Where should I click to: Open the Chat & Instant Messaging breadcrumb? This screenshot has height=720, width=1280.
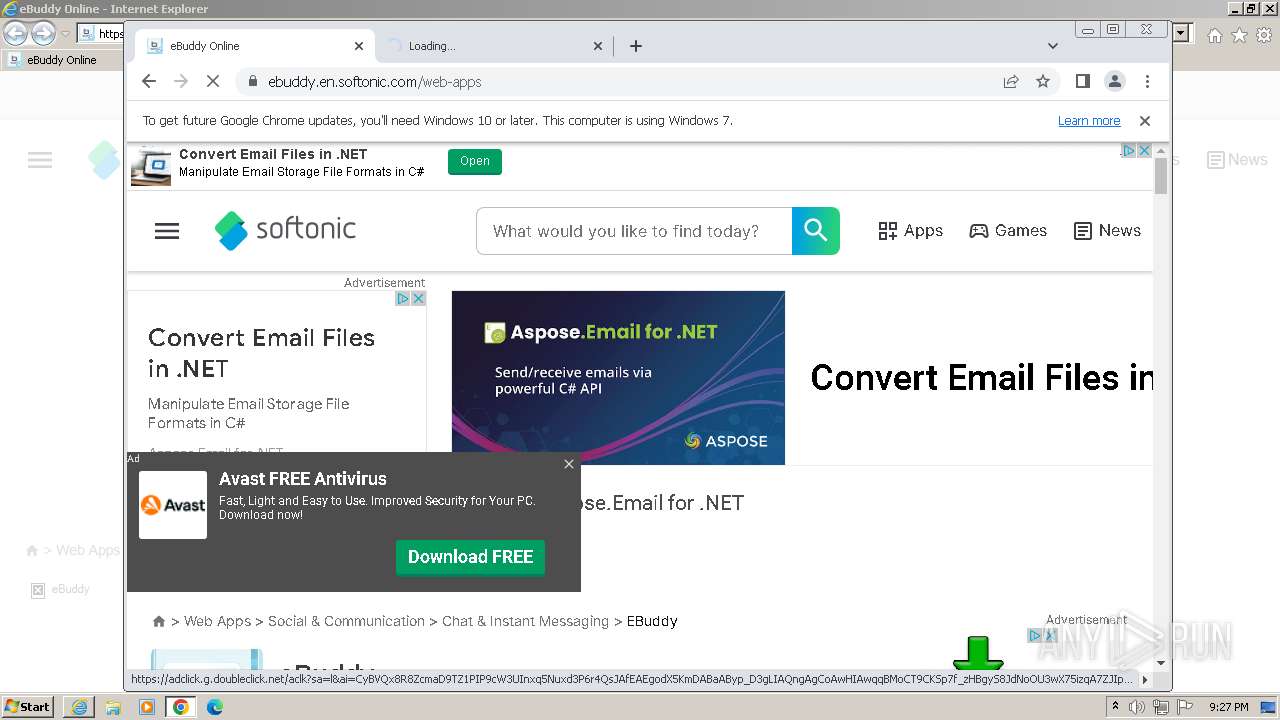coord(525,621)
